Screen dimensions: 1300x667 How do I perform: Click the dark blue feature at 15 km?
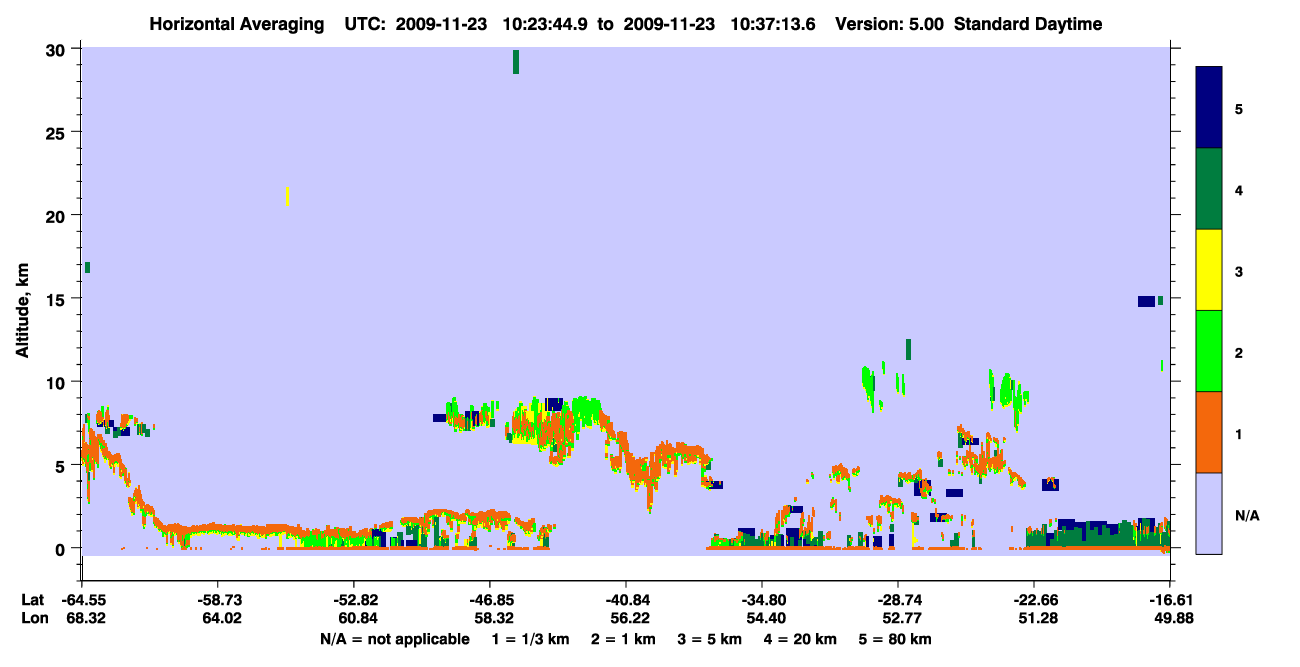coord(1147,301)
